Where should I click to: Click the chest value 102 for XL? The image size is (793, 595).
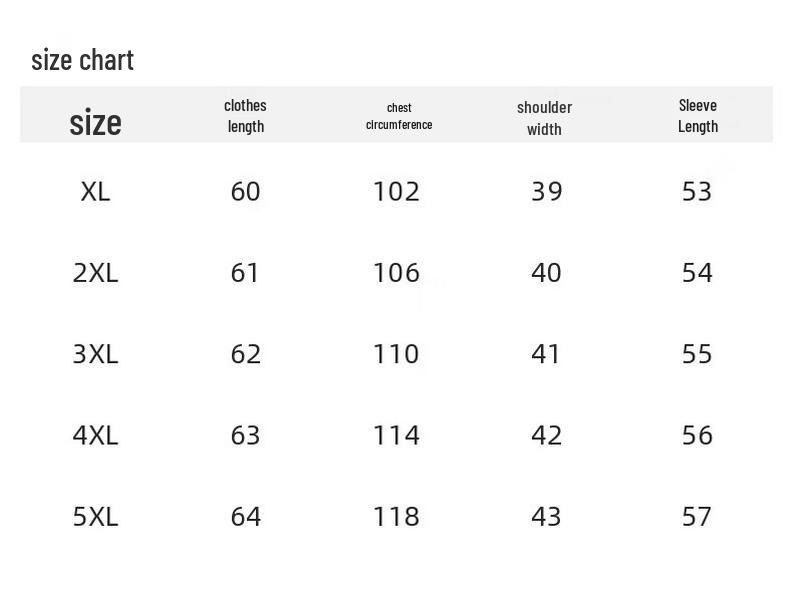[396, 191]
